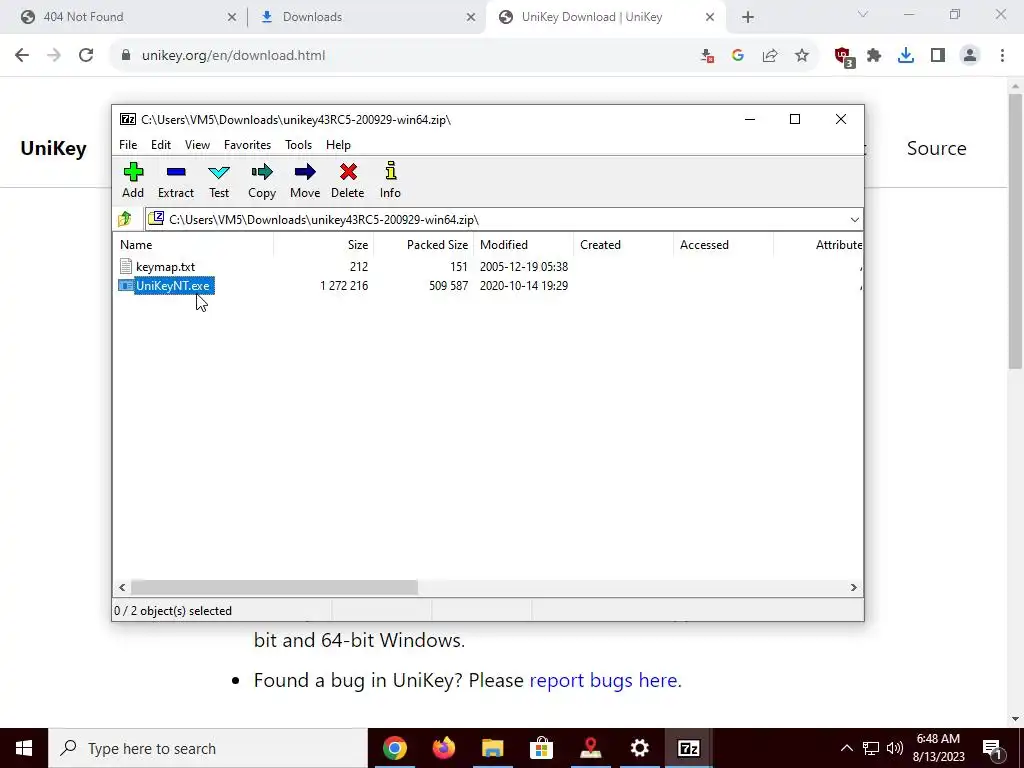The width and height of the screenshot is (1024, 768).
Task: Click the horizontal scrollbar right arrow
Action: pyautogui.click(x=854, y=588)
